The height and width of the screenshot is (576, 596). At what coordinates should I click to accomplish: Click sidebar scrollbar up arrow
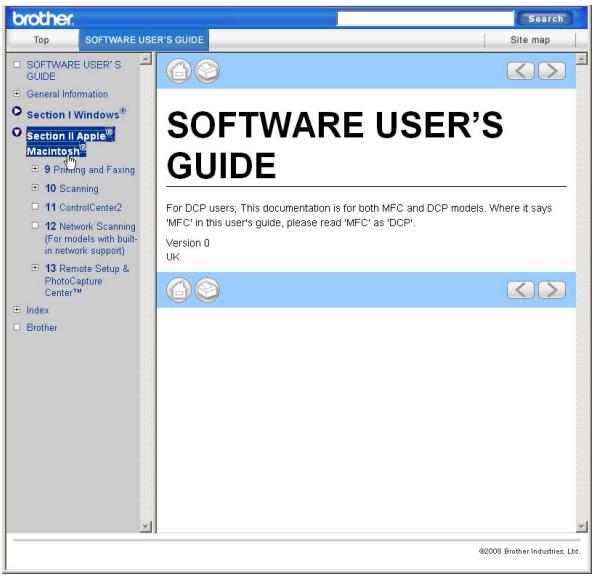(146, 59)
